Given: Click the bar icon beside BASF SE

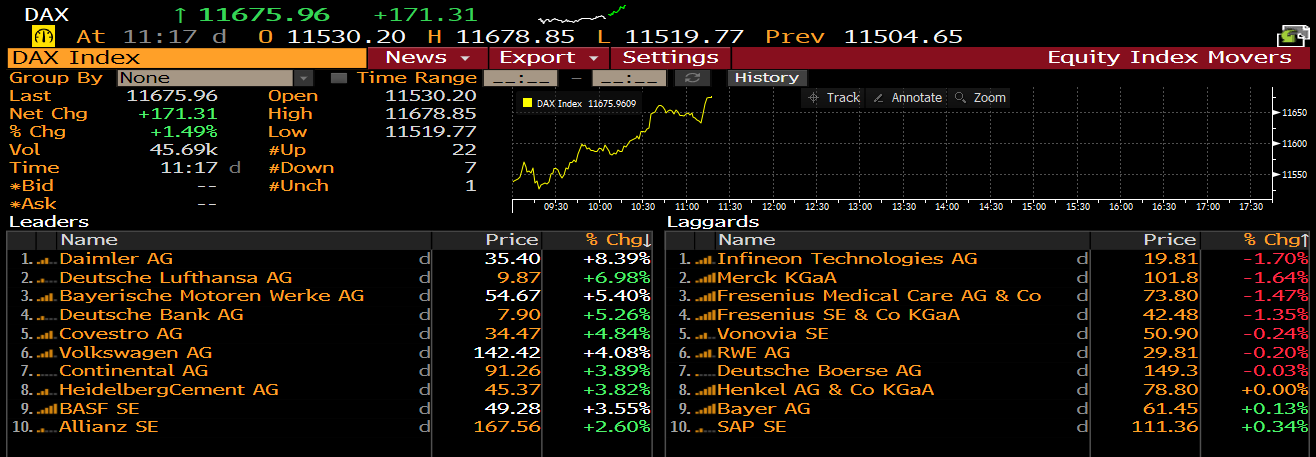Looking at the screenshot, I should (47, 409).
